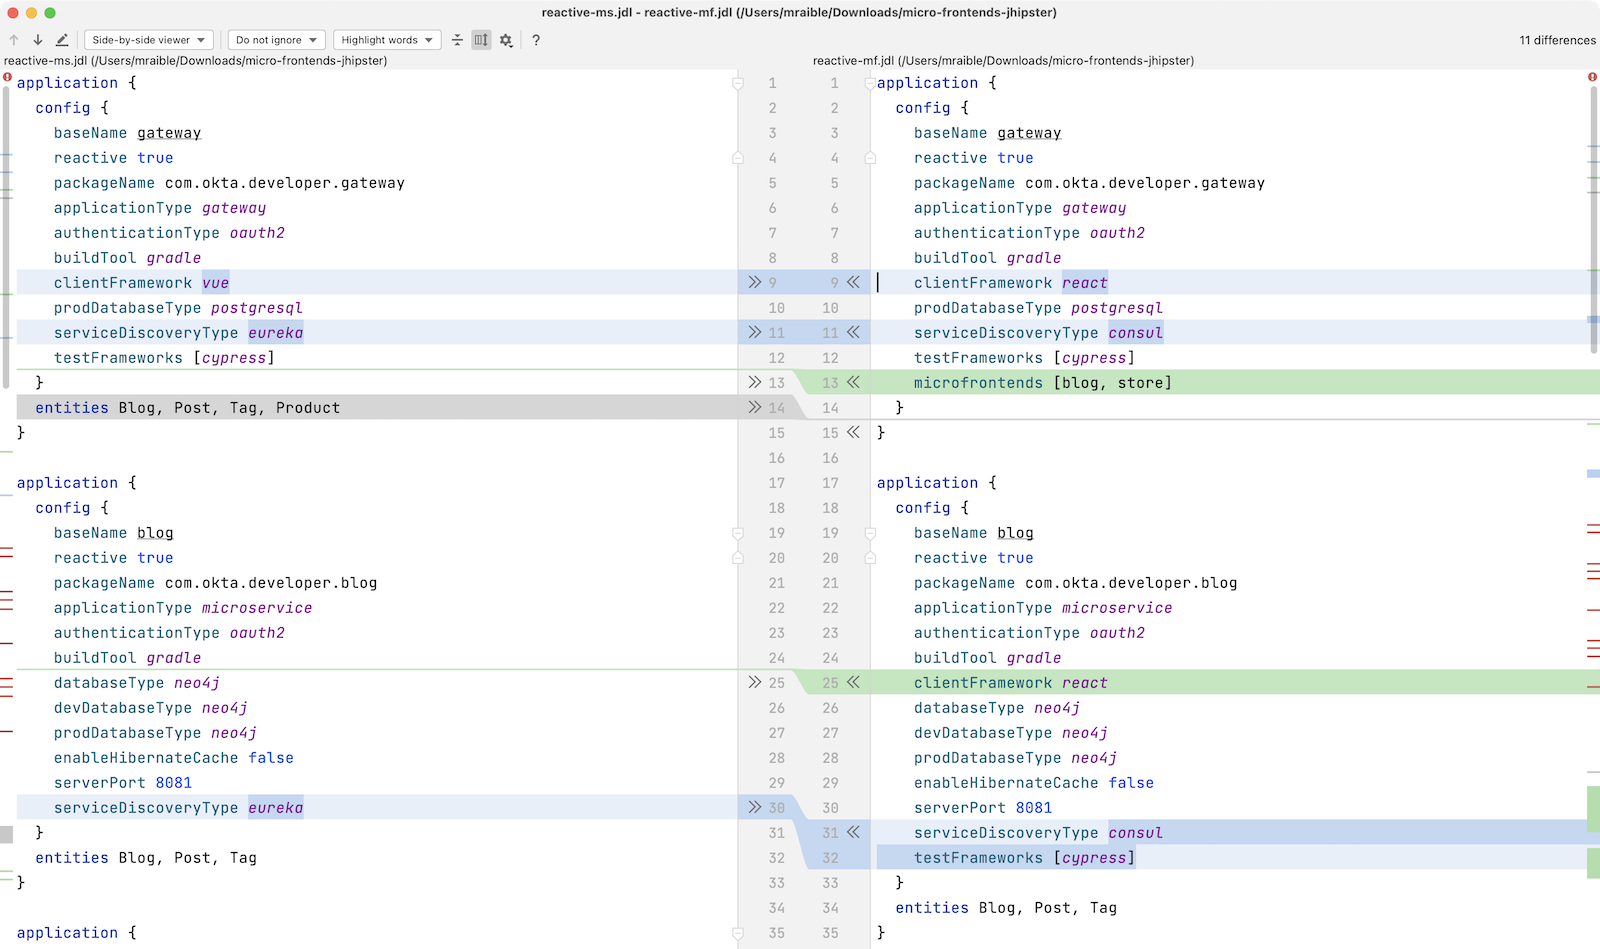Open diff settings gear icon

(x=506, y=40)
